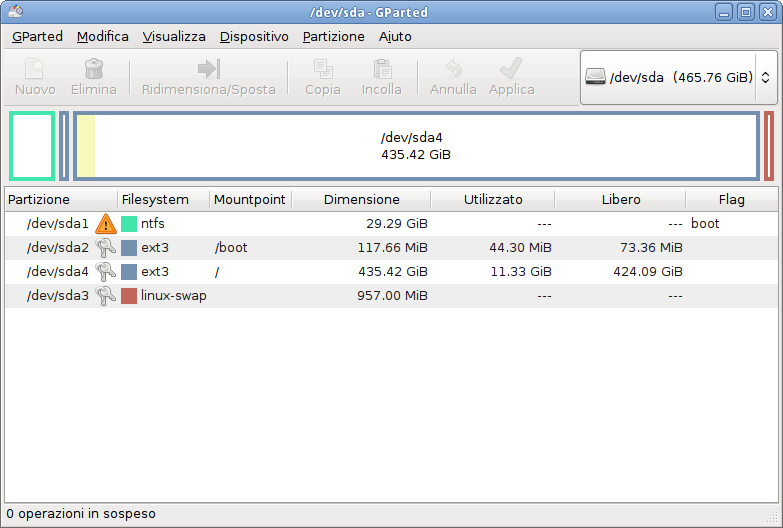
Task: Select the /dev/sda4 partition row
Action: [392, 271]
